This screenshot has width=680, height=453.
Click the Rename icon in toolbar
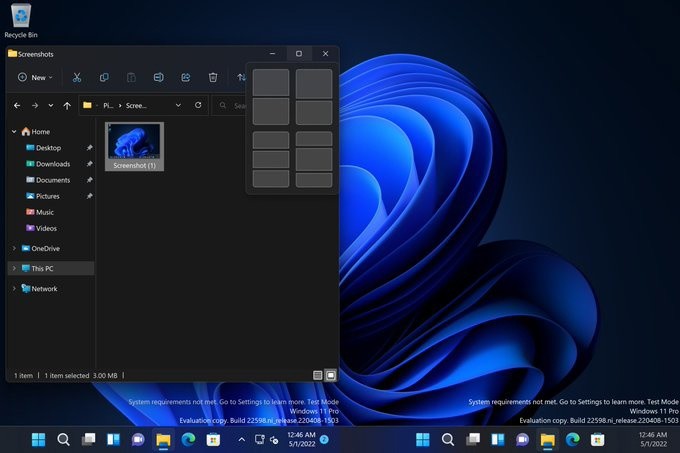click(158, 77)
